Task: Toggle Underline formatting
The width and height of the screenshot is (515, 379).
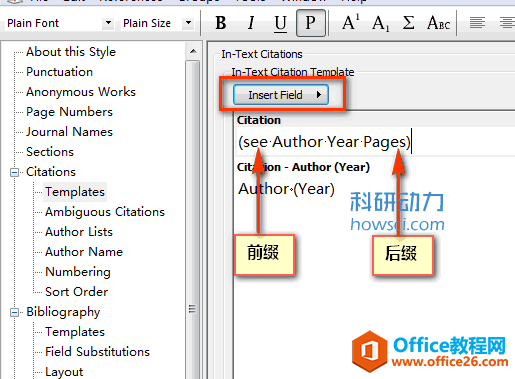Action: (x=280, y=23)
